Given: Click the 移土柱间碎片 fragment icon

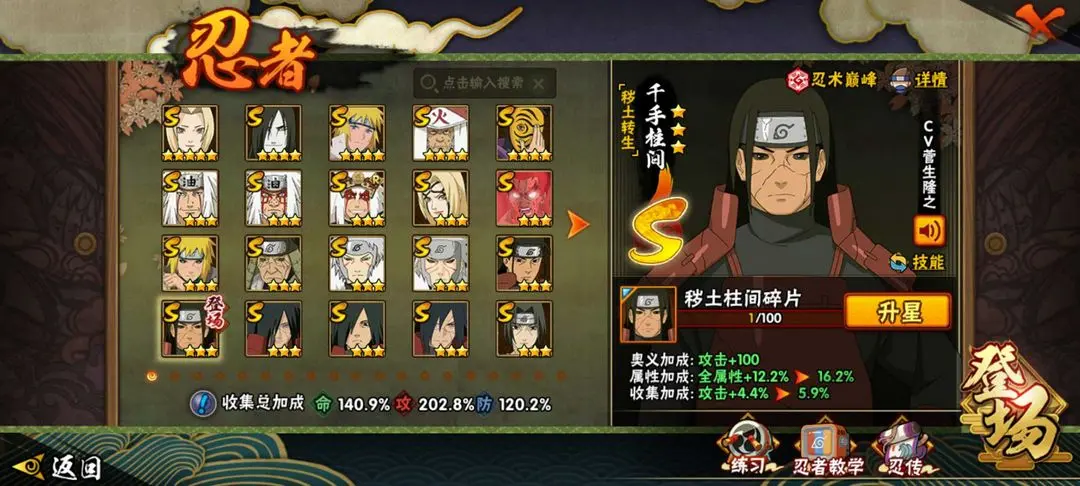Looking at the screenshot, I should [648, 314].
